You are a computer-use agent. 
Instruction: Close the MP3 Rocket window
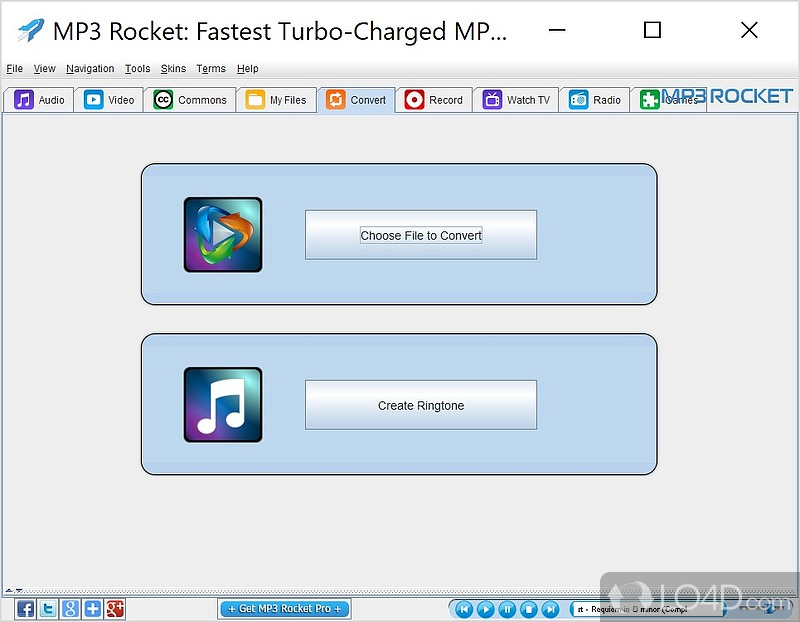(x=748, y=30)
